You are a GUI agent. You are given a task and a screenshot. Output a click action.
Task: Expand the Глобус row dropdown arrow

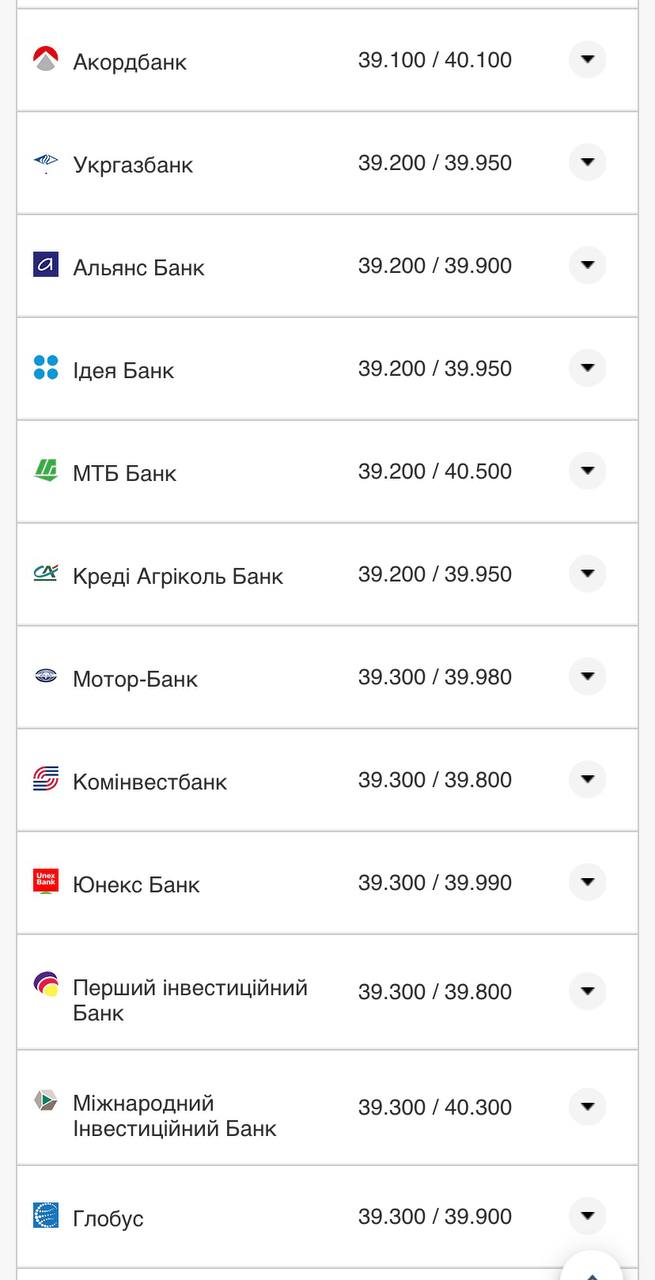[x=587, y=1216]
